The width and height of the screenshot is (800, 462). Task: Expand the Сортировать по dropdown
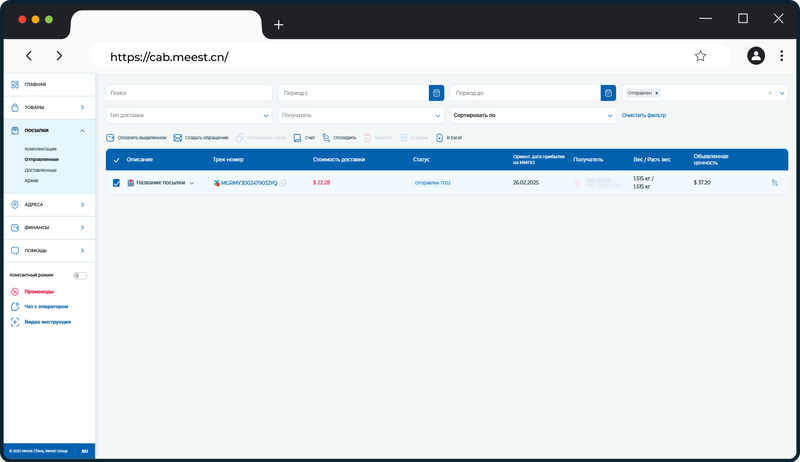pyautogui.click(x=533, y=115)
